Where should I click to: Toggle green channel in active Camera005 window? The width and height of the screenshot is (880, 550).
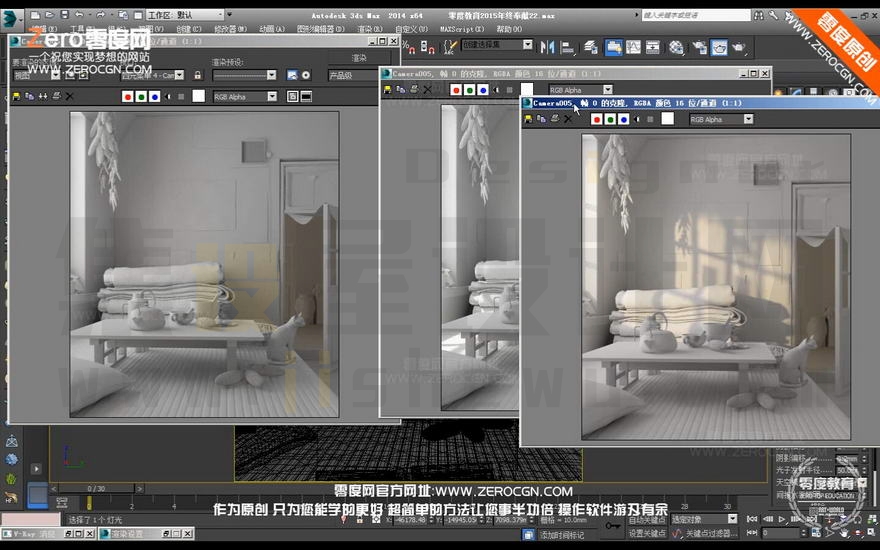point(610,119)
